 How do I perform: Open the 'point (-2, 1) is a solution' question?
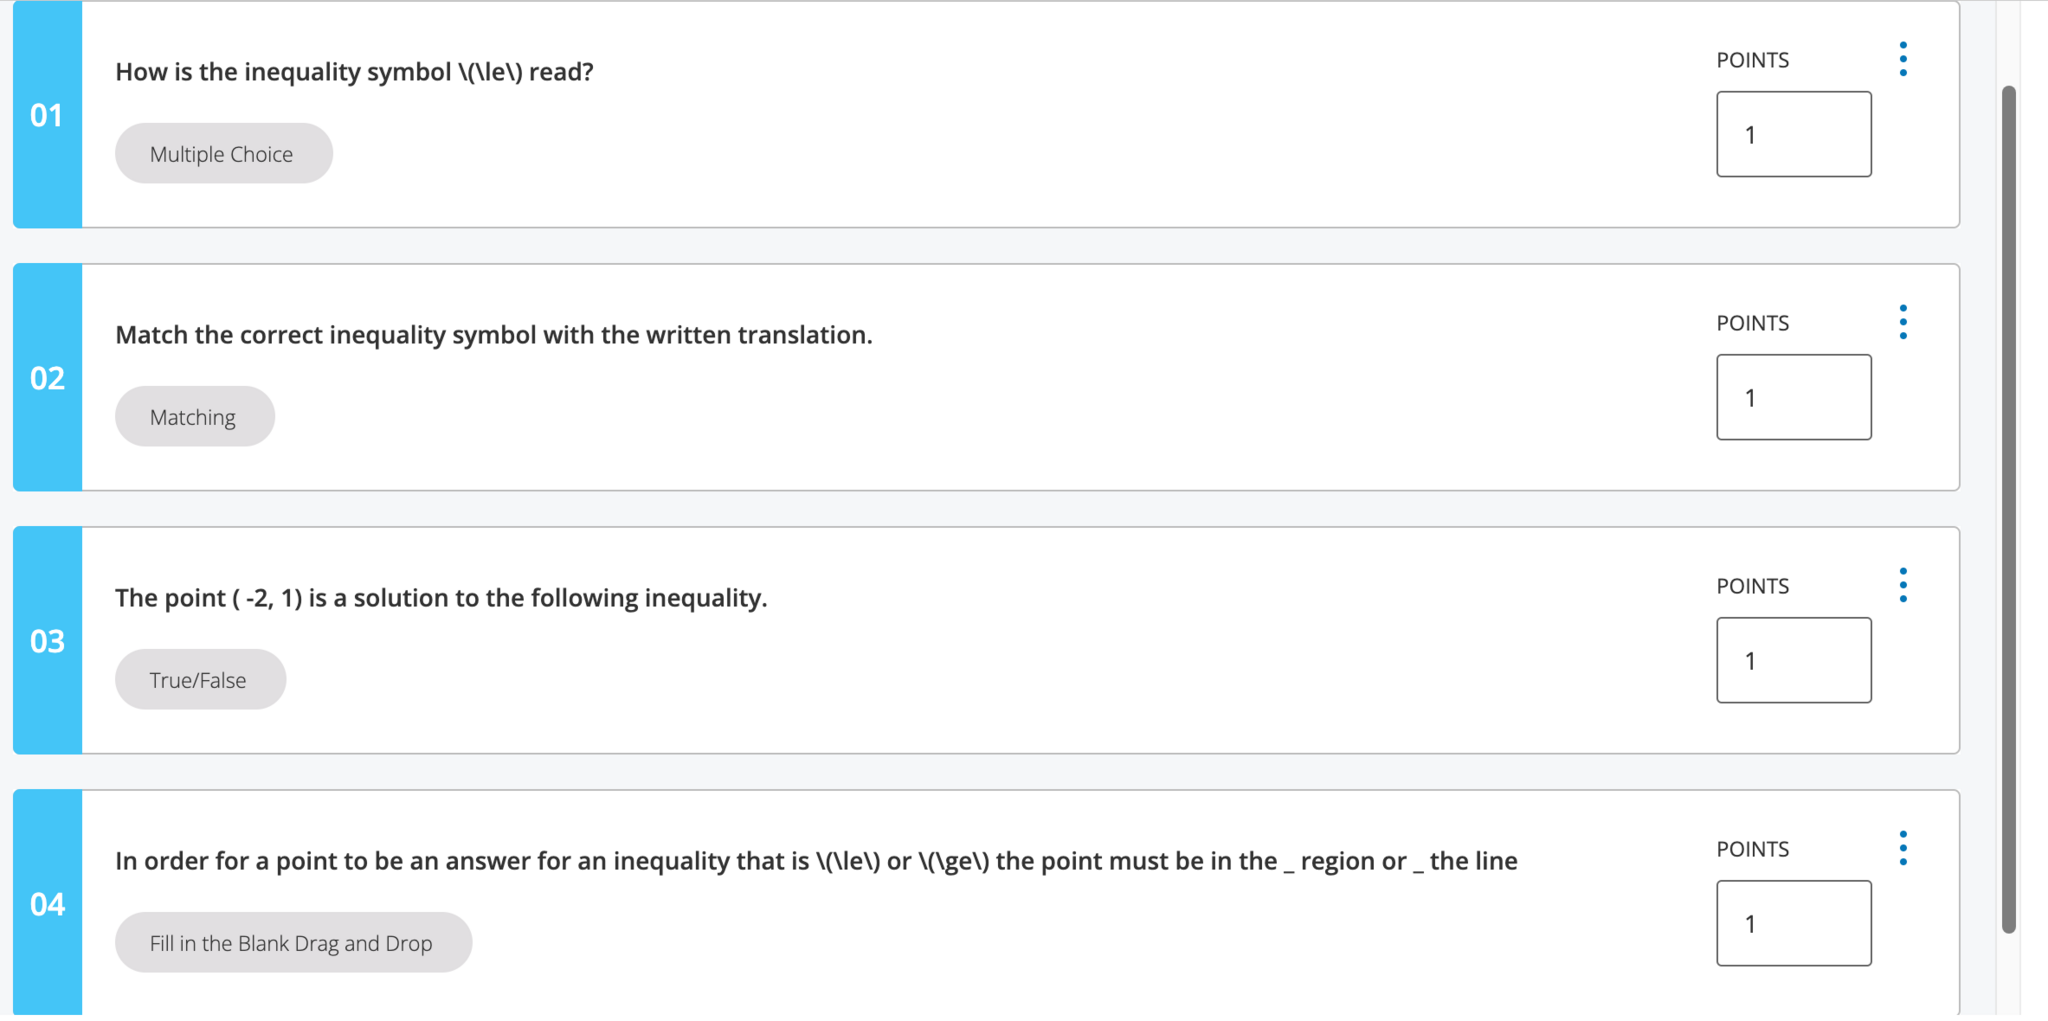[440, 598]
